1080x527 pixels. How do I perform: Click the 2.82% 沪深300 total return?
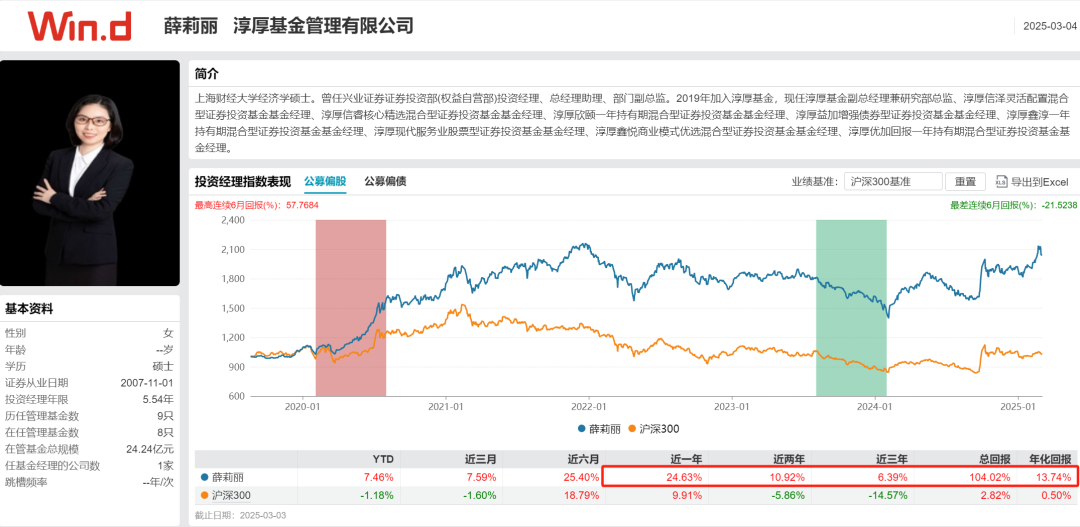[995, 495]
